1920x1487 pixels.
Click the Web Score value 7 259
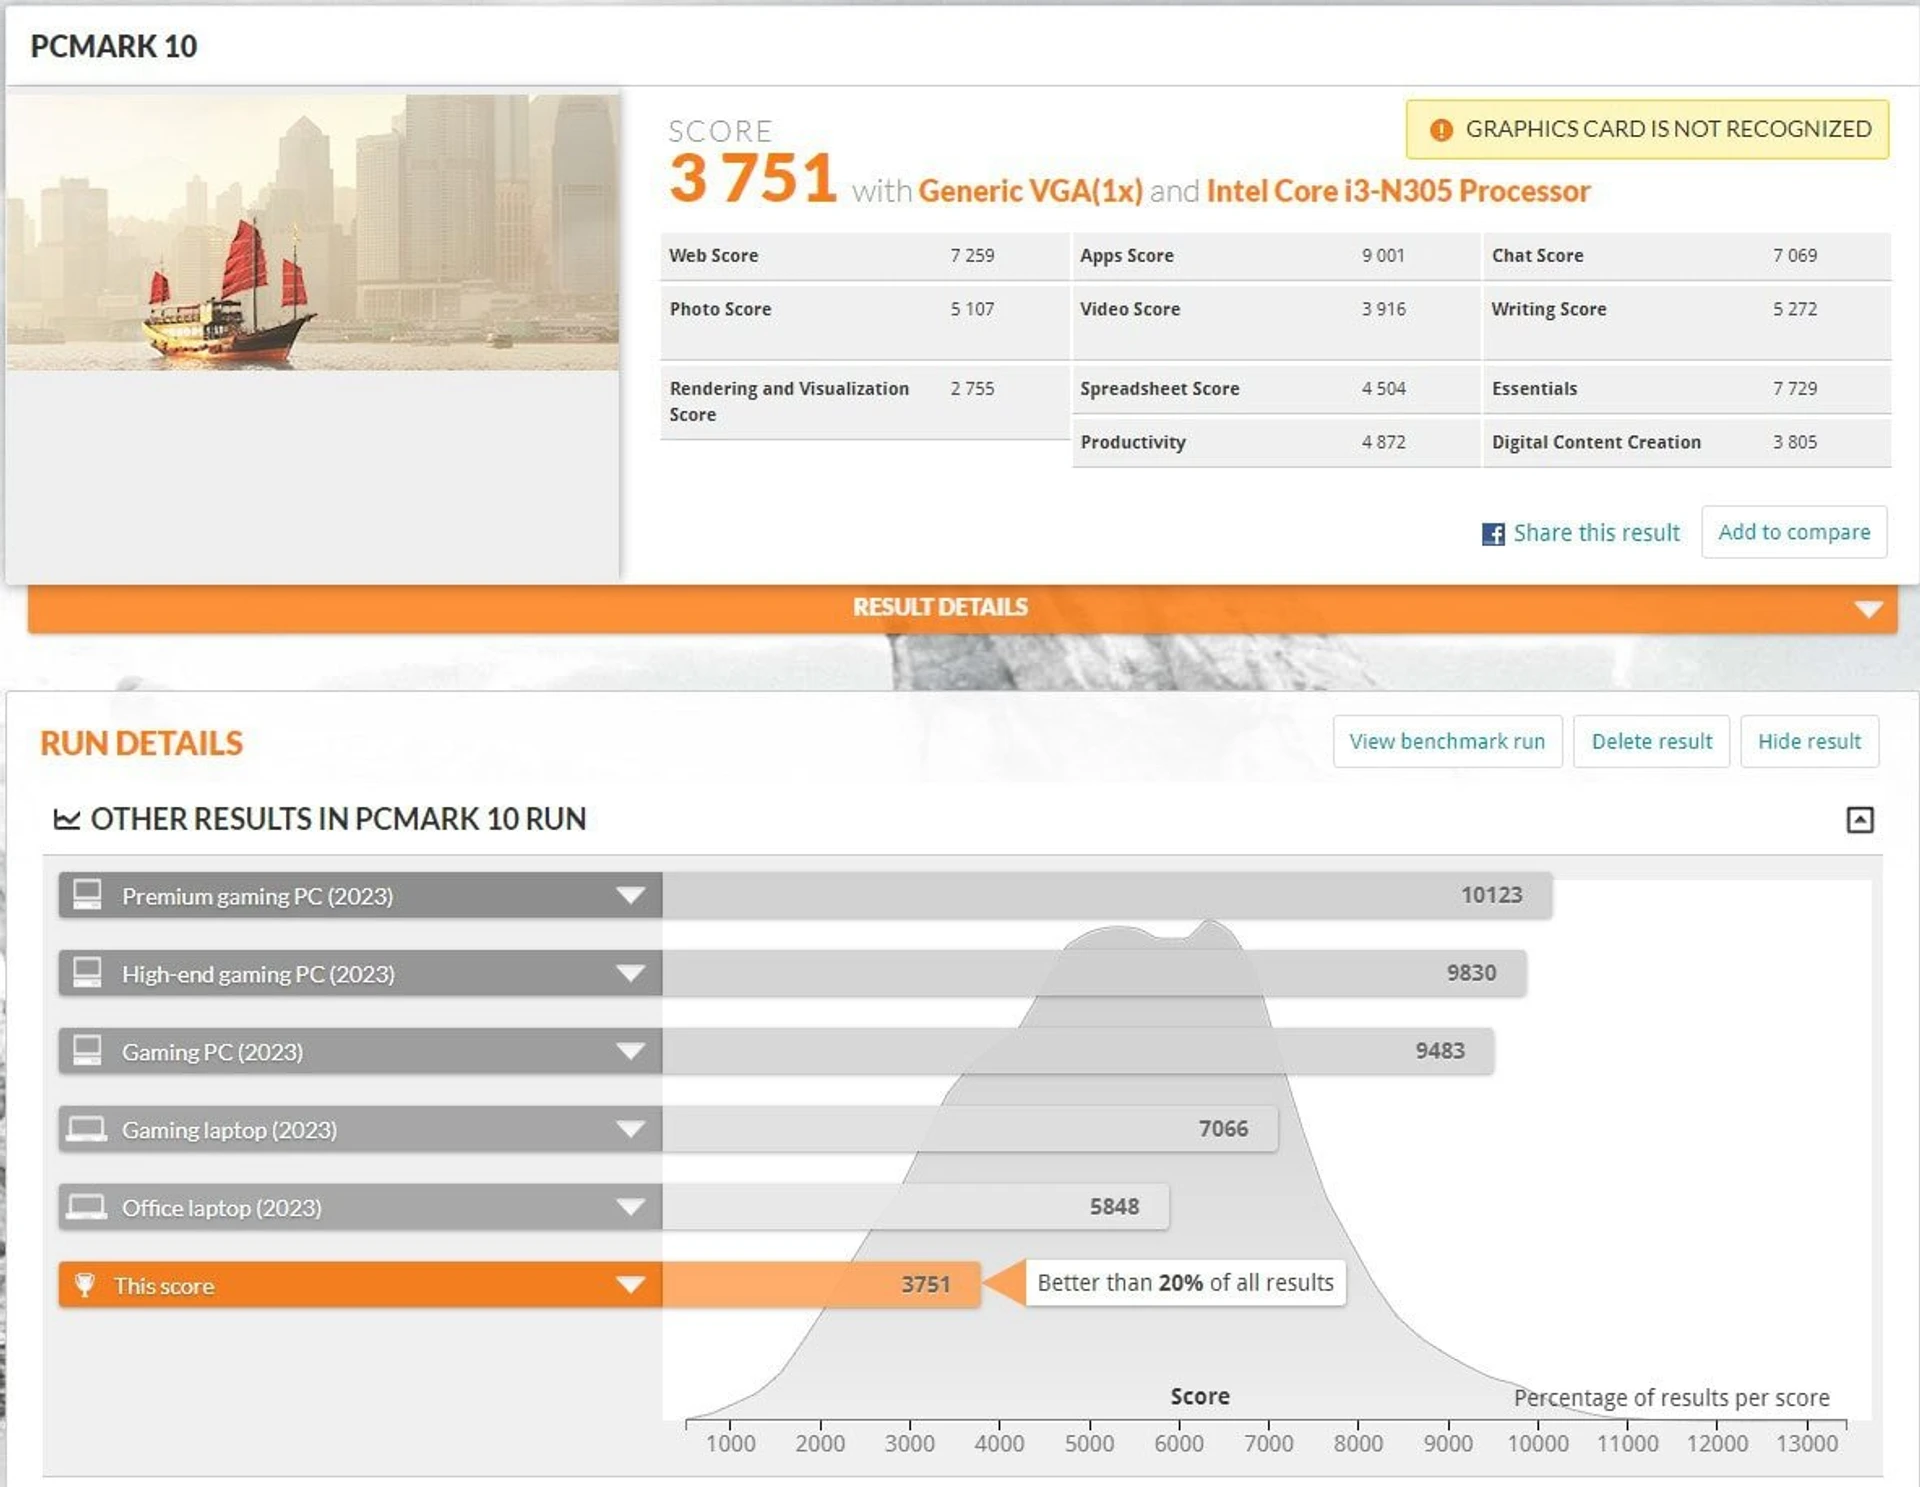click(972, 255)
